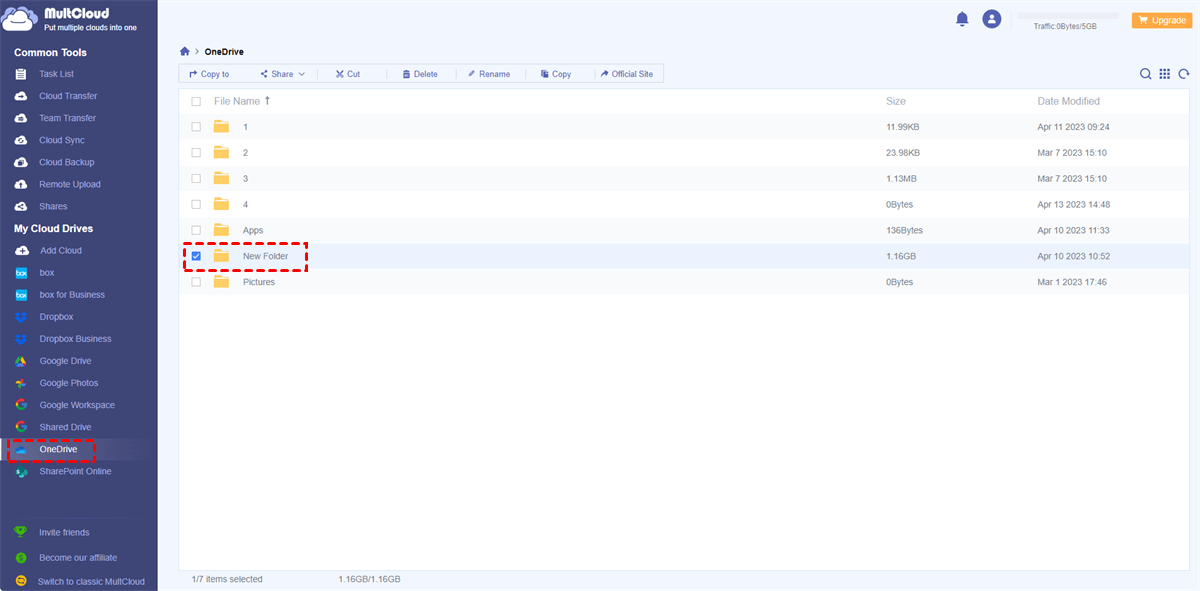Screen dimensions: 1200x591
Task: Click the Rename toolbar button
Action: pyautogui.click(x=488, y=74)
